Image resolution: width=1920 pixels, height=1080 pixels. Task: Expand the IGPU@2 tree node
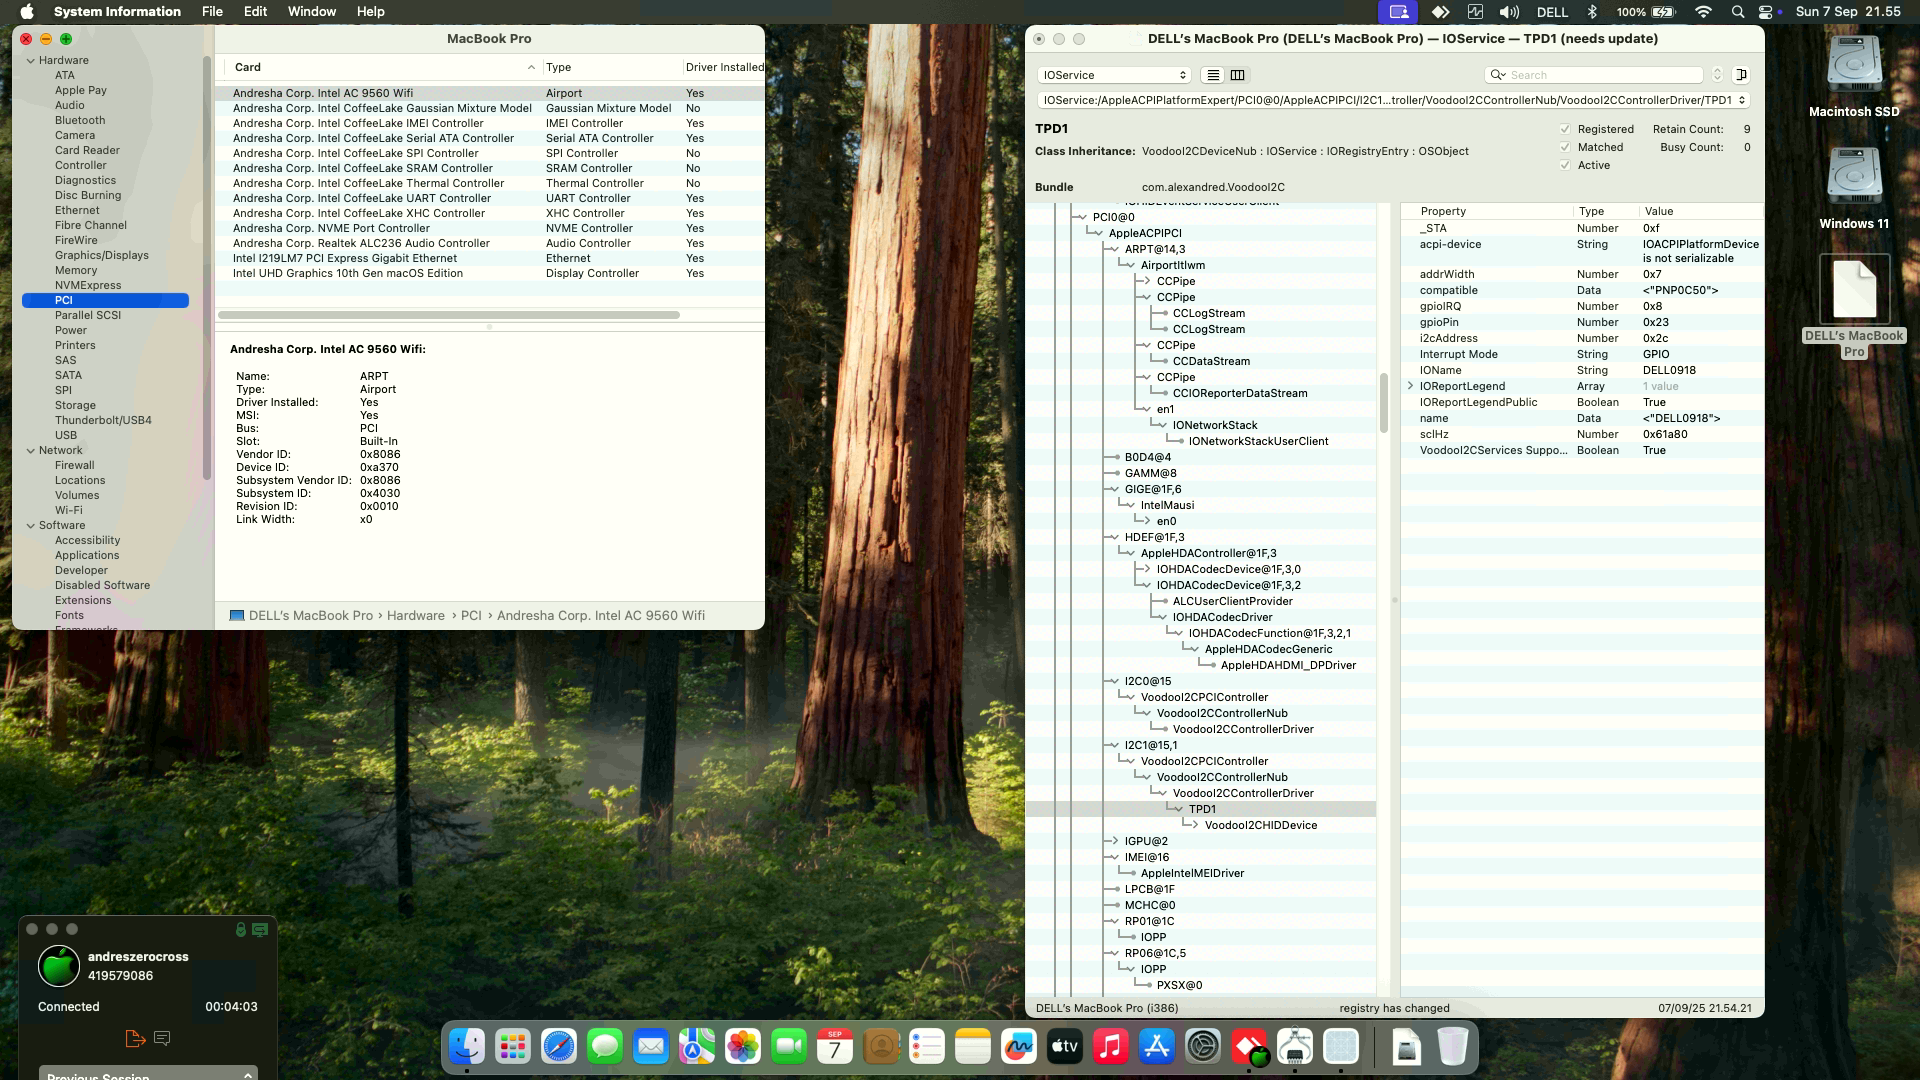(x=1114, y=841)
